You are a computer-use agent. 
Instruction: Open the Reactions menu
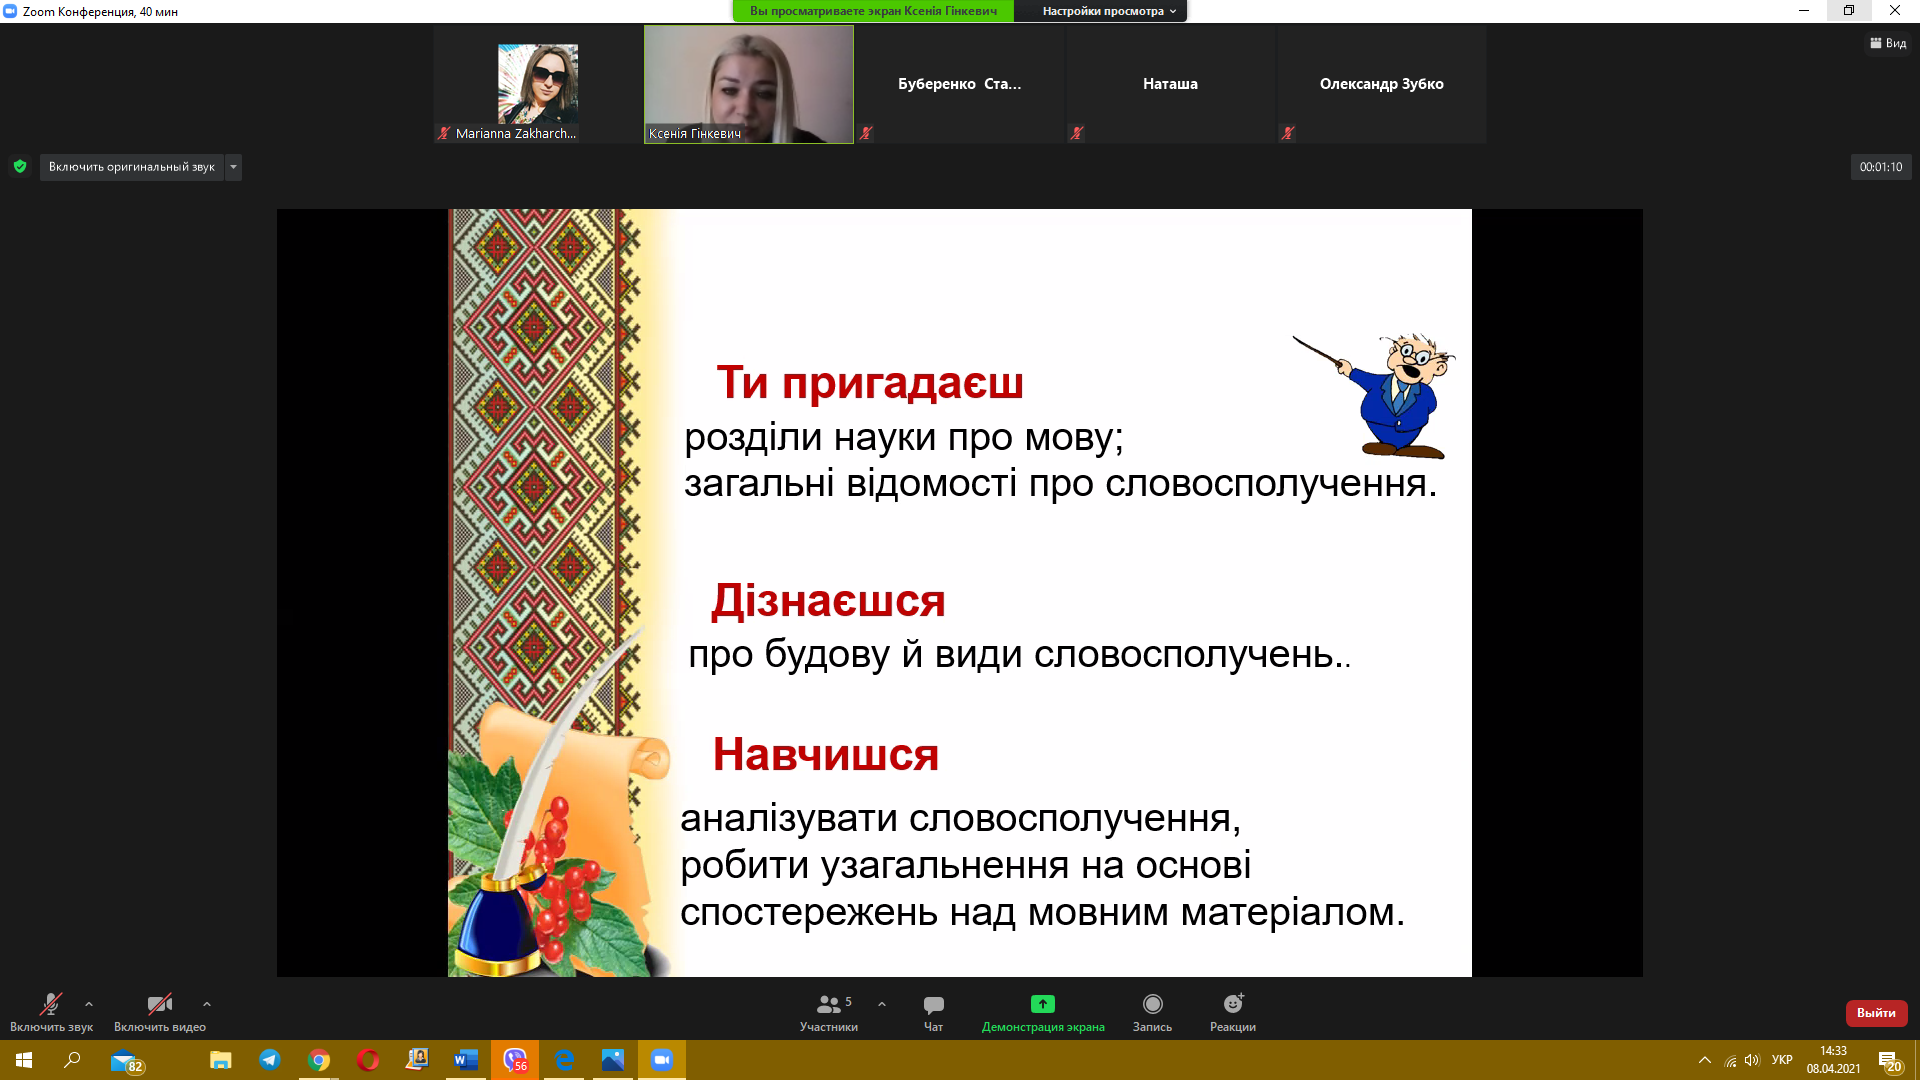[x=1232, y=1012]
